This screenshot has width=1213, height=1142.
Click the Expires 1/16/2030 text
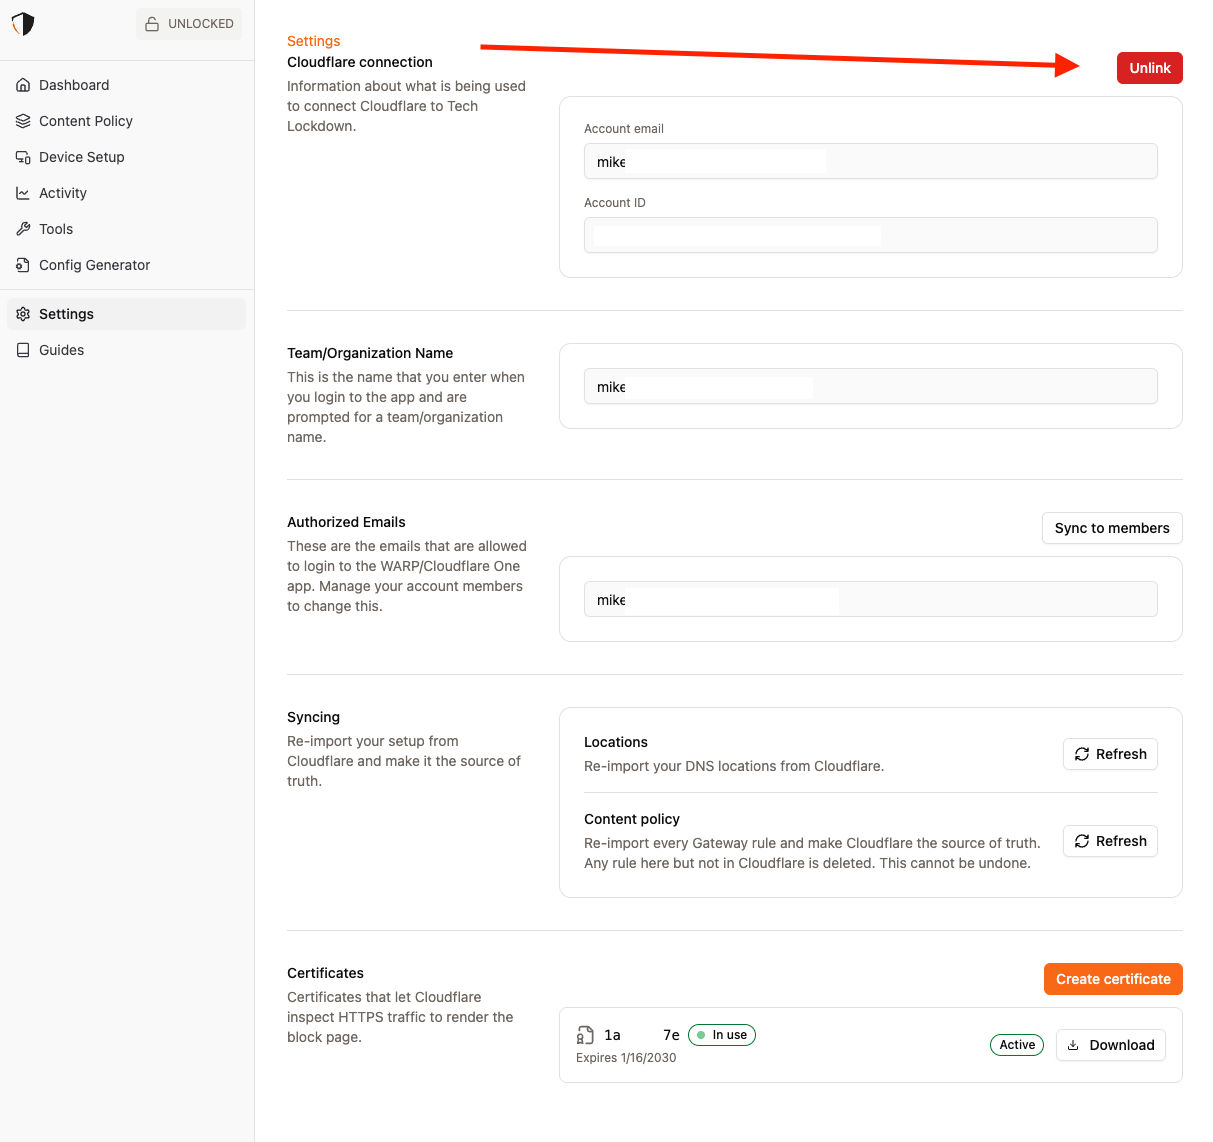tap(626, 1058)
